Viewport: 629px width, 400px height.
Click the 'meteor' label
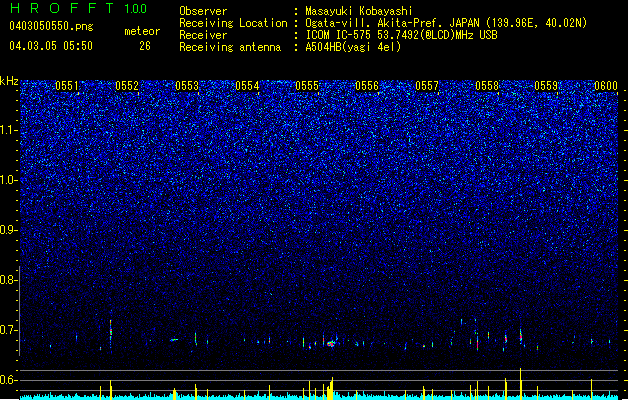(x=142, y=31)
